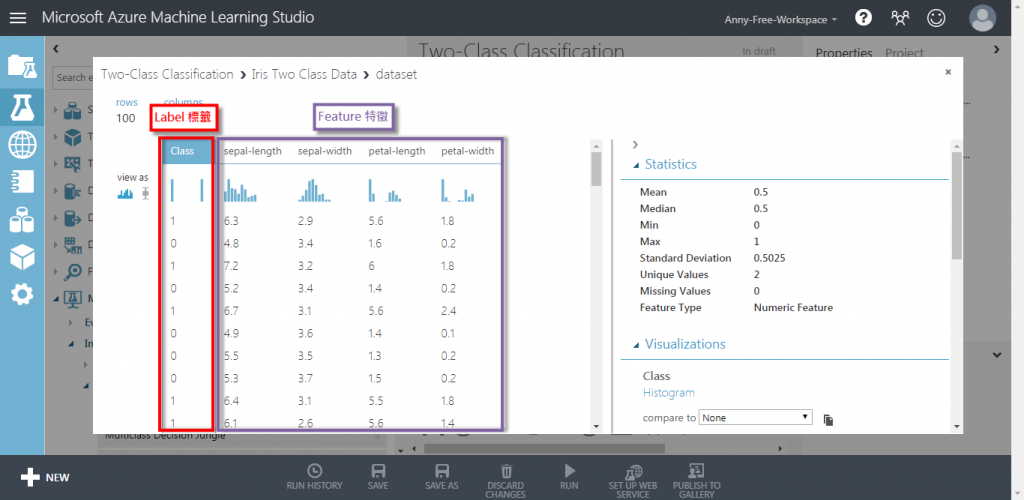Click cell value 2.4 in petal-width
The width and height of the screenshot is (1024, 500).
pos(449,311)
